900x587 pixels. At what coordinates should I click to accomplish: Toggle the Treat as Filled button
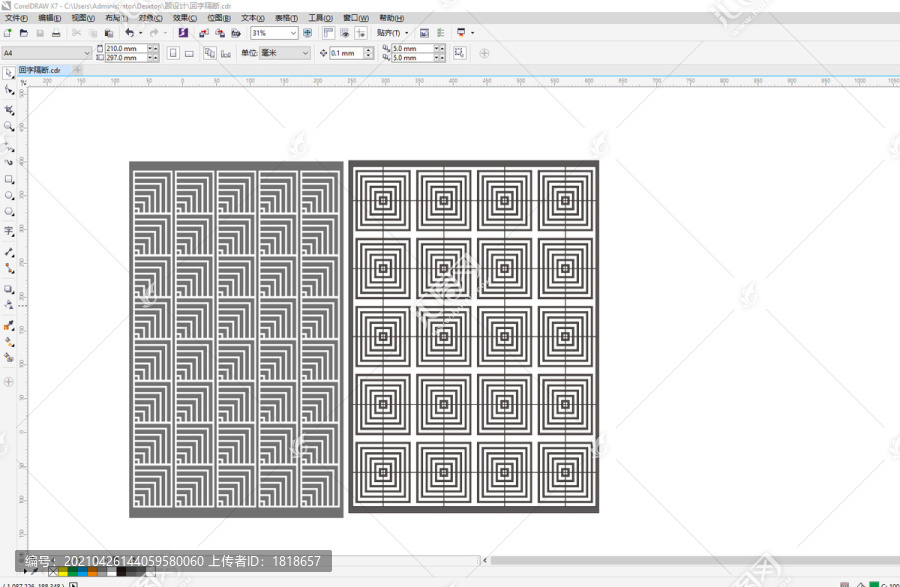pyautogui.click(x=459, y=53)
